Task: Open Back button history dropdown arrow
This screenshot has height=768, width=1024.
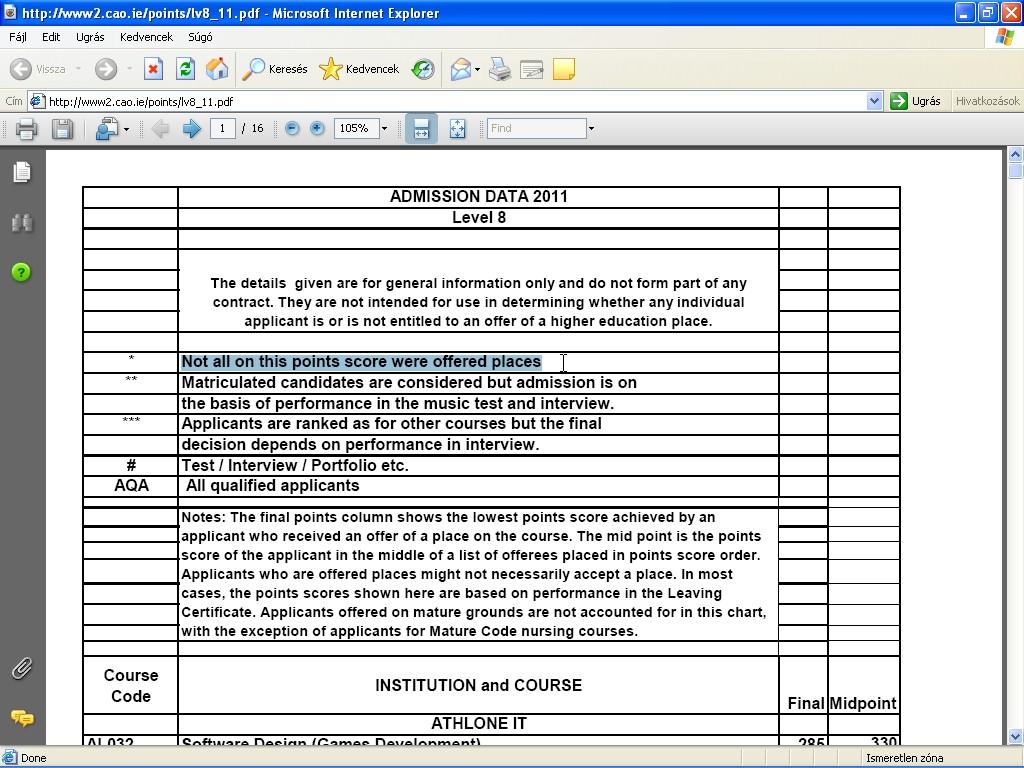Action: tap(78, 69)
